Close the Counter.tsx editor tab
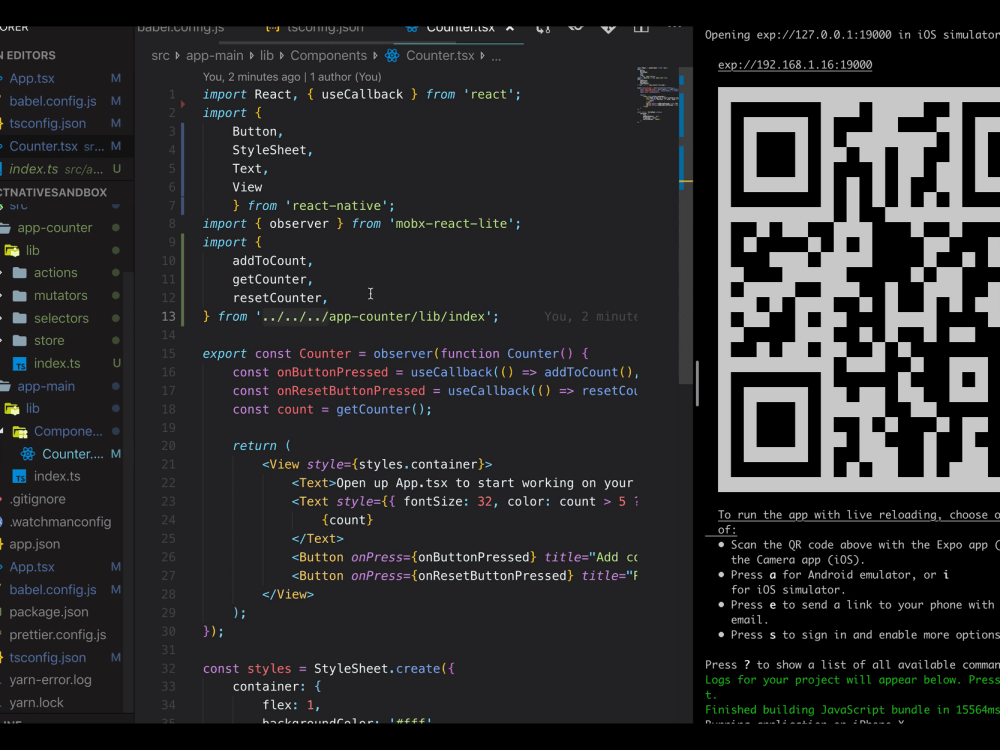This screenshot has width=1000, height=750. (510, 29)
